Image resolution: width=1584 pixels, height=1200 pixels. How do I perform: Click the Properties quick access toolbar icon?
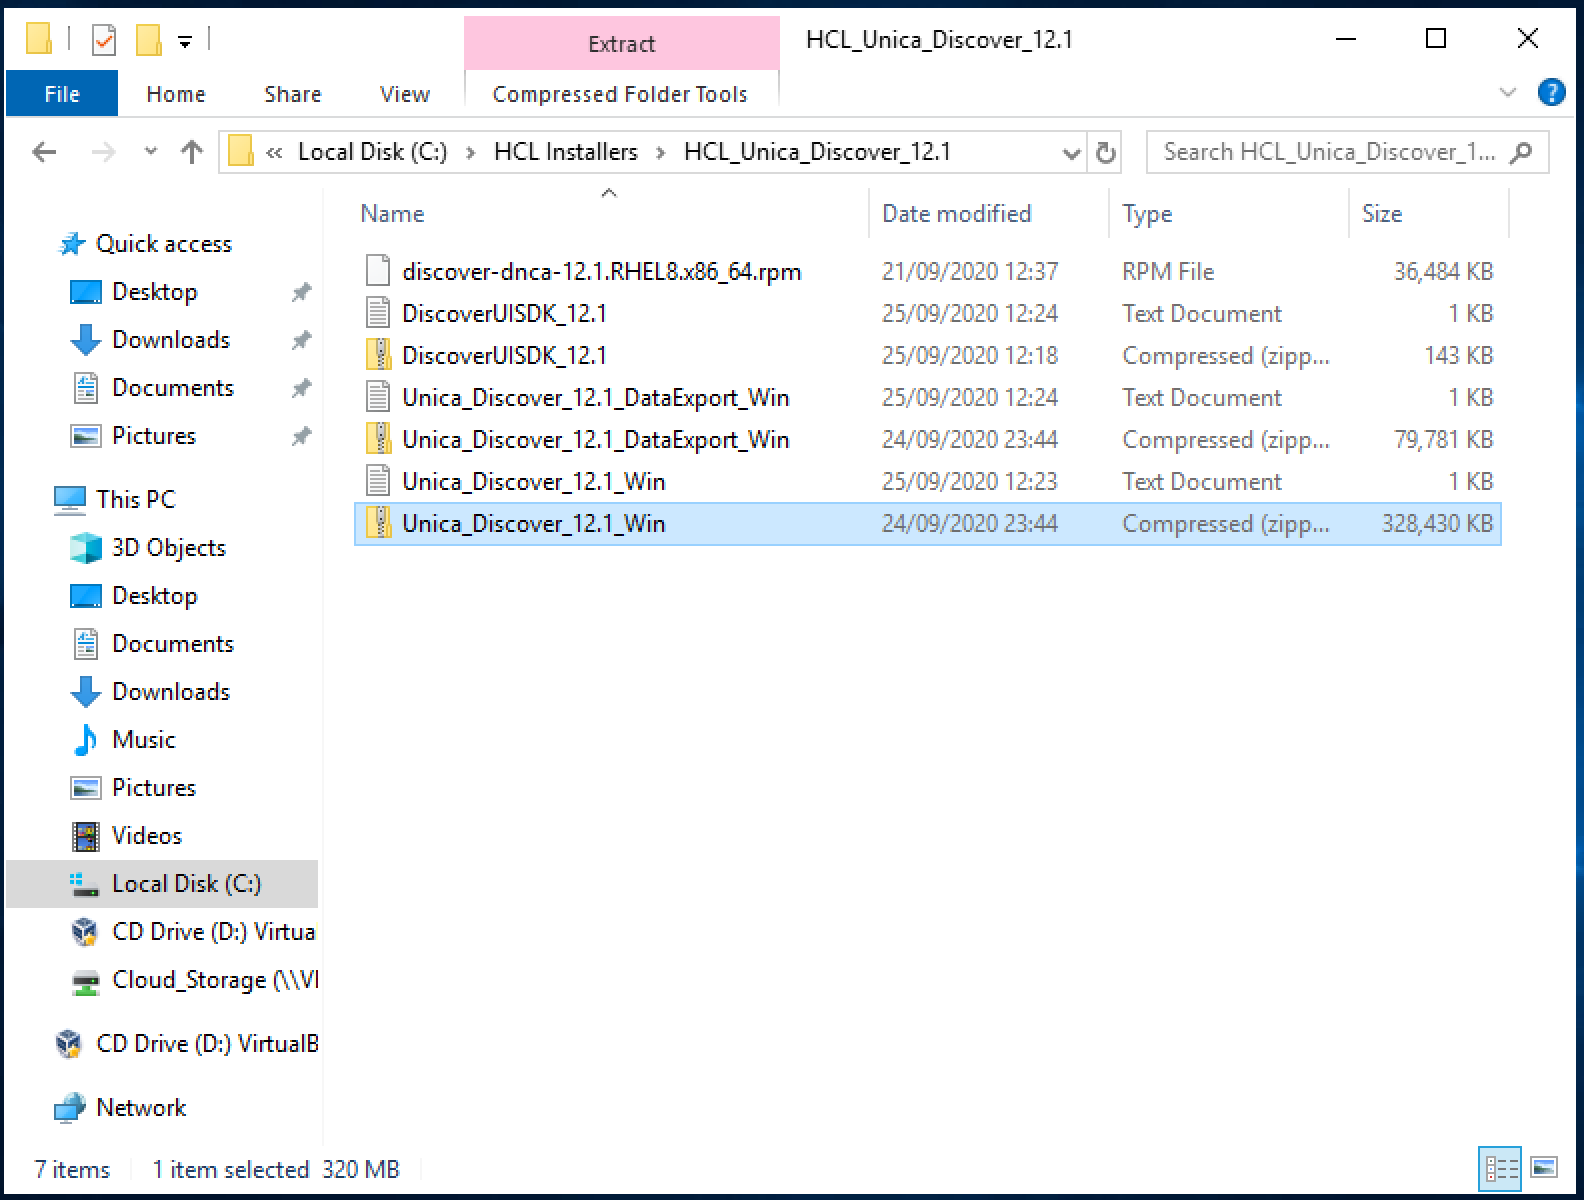pos(103,40)
